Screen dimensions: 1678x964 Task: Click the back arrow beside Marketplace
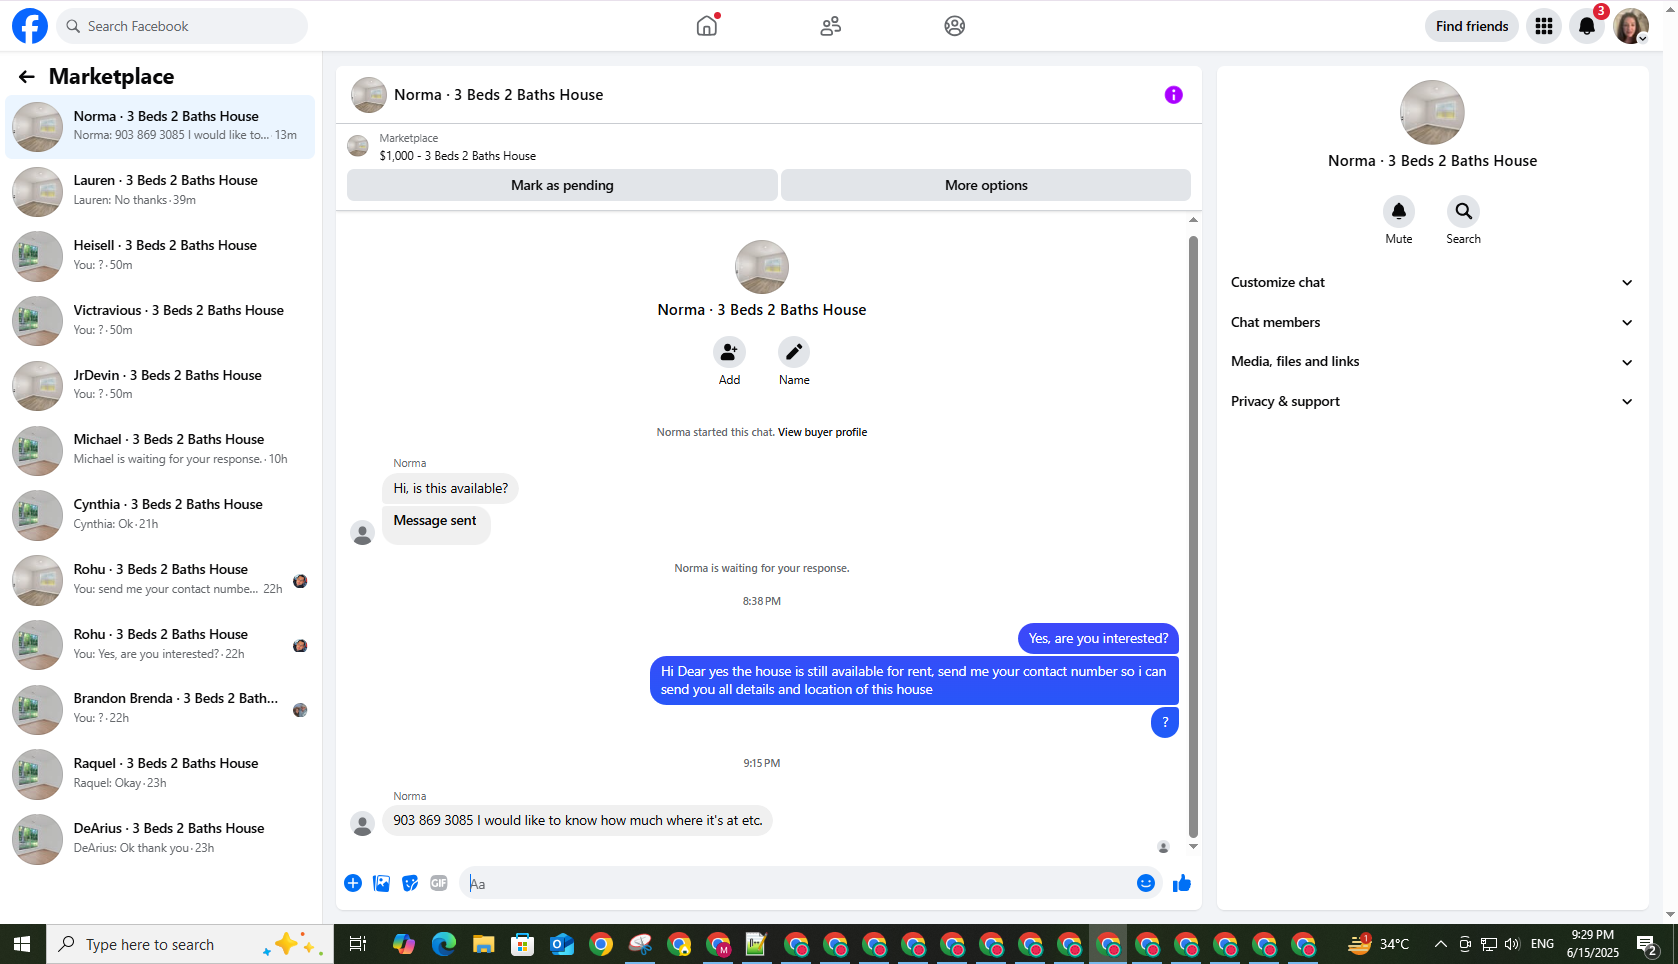(26, 77)
